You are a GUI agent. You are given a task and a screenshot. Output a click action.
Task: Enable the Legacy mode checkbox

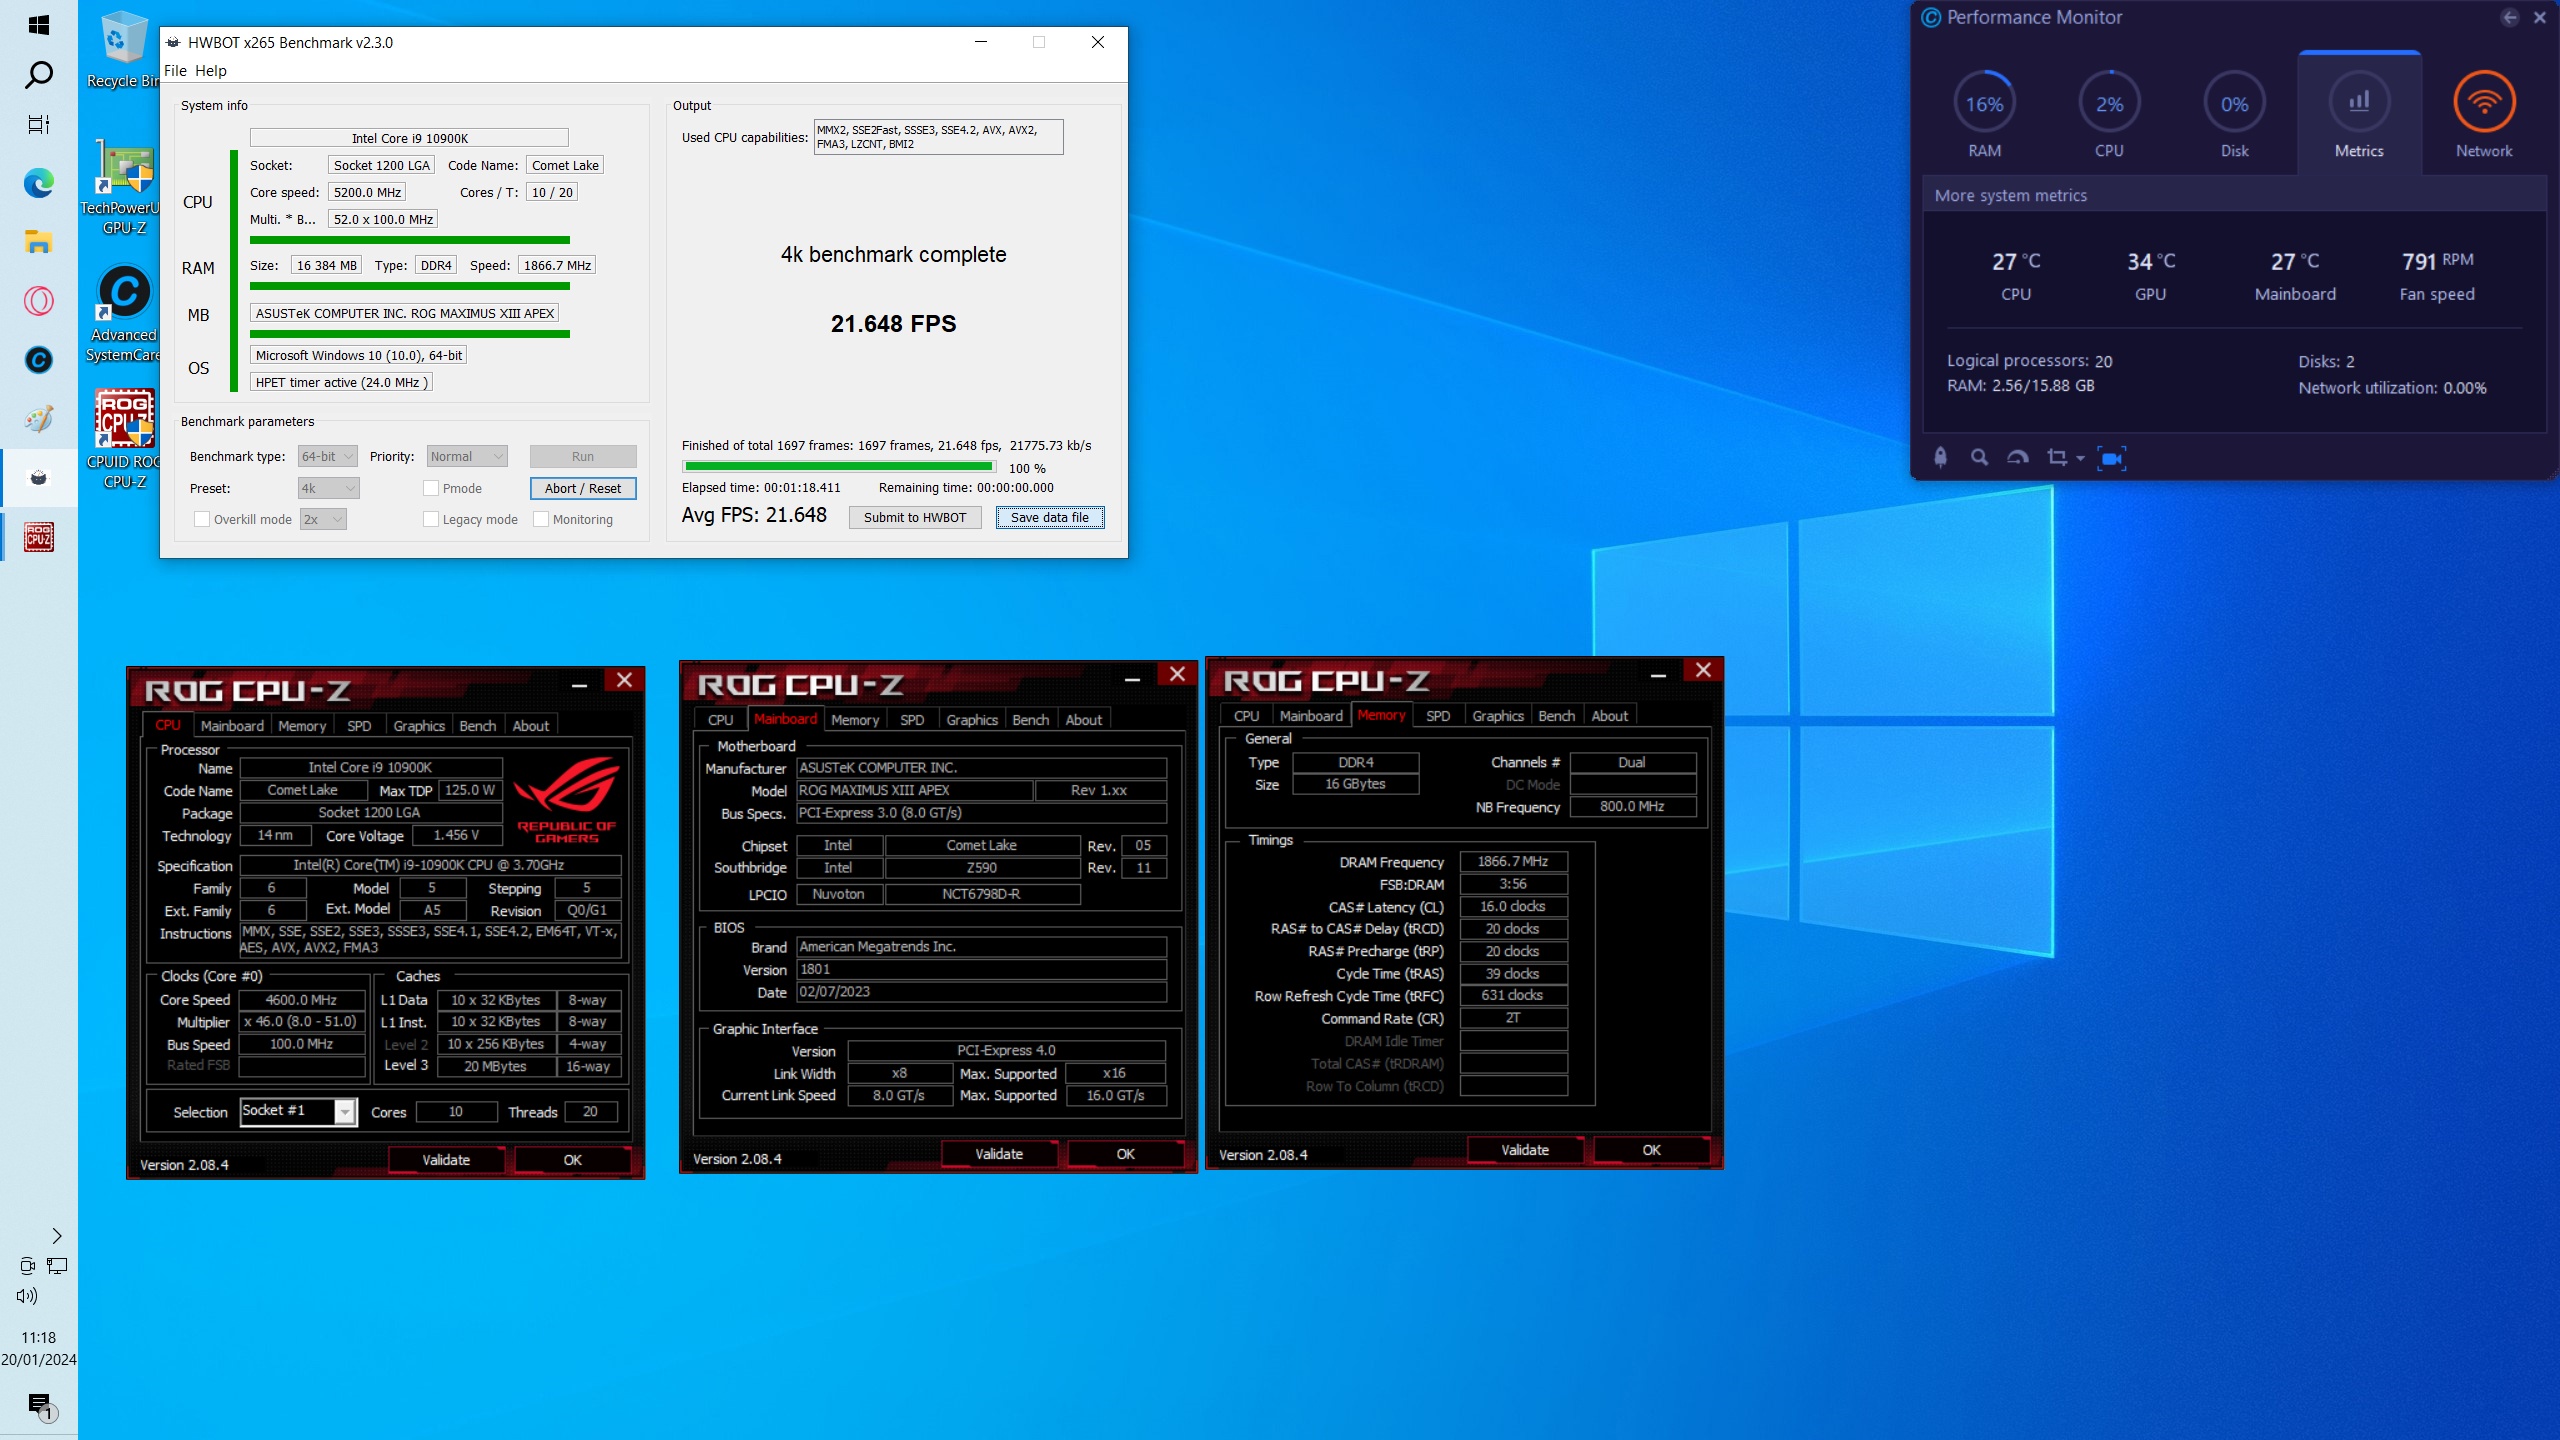coord(431,519)
